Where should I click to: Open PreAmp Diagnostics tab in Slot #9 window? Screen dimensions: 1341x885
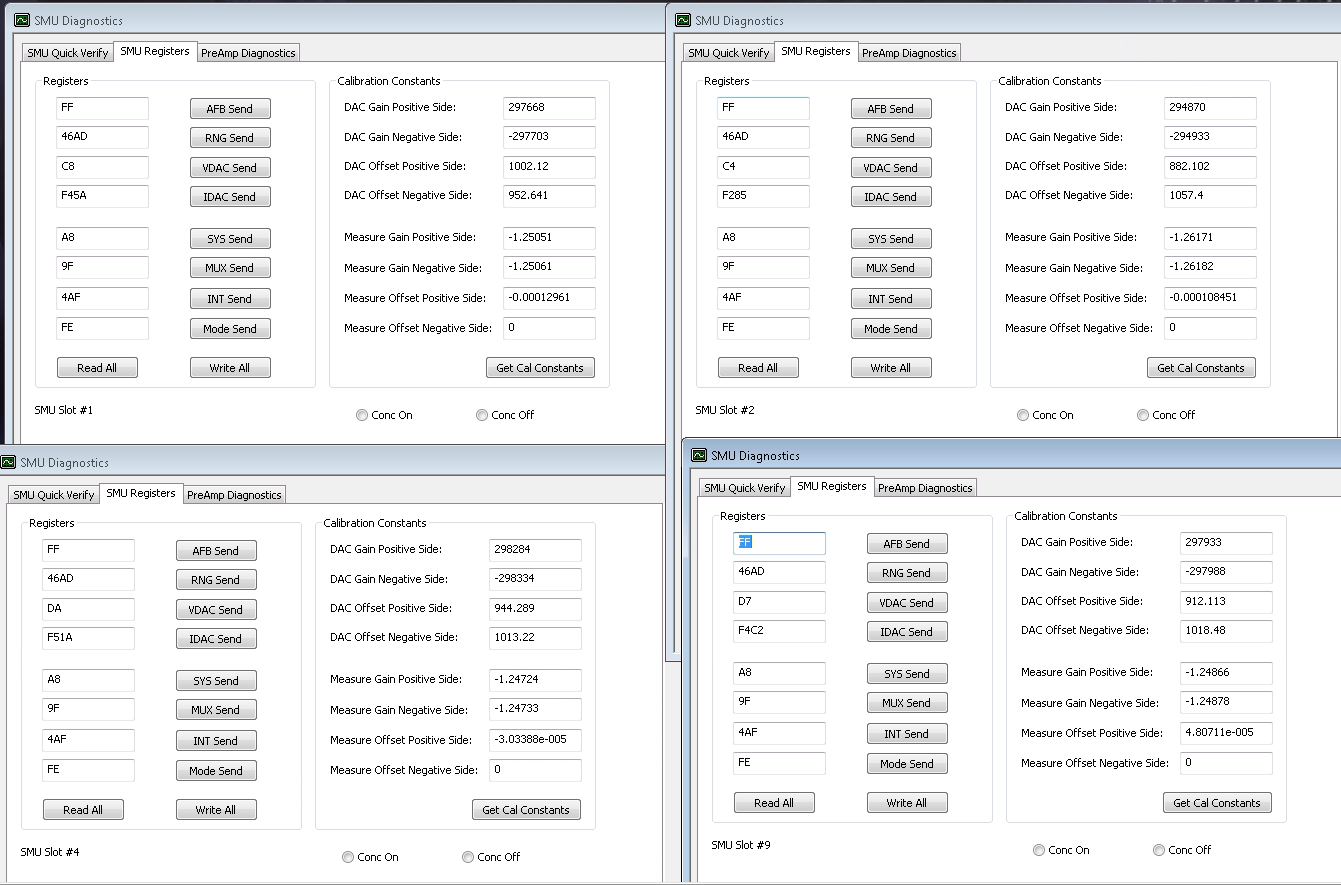925,488
